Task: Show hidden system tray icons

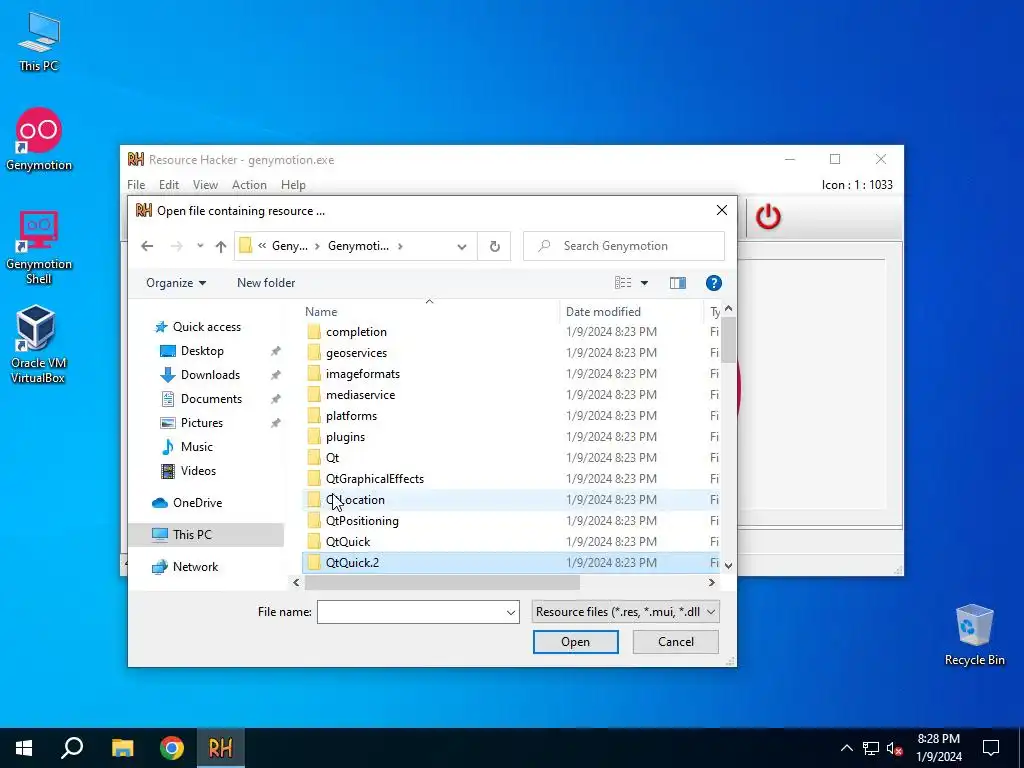Action: (x=846, y=748)
